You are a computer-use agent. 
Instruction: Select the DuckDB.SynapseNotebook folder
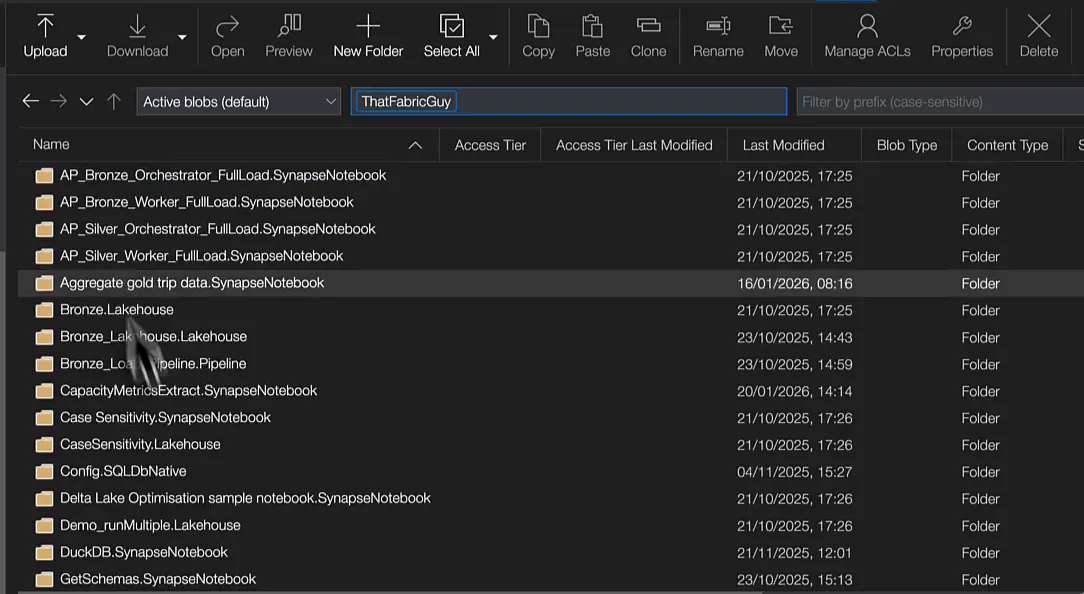tap(144, 553)
